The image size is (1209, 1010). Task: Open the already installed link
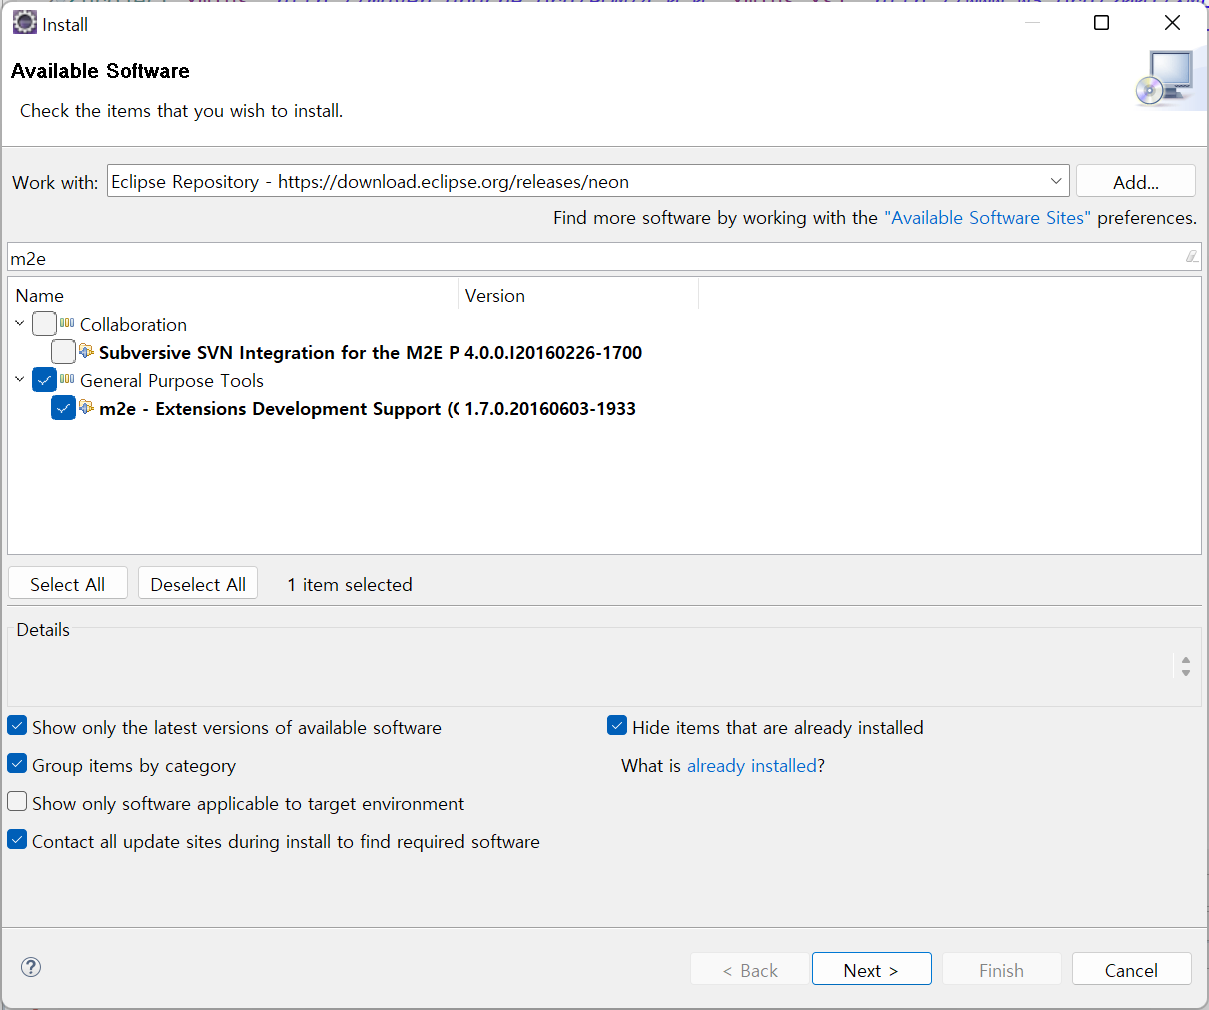pyautogui.click(x=752, y=765)
